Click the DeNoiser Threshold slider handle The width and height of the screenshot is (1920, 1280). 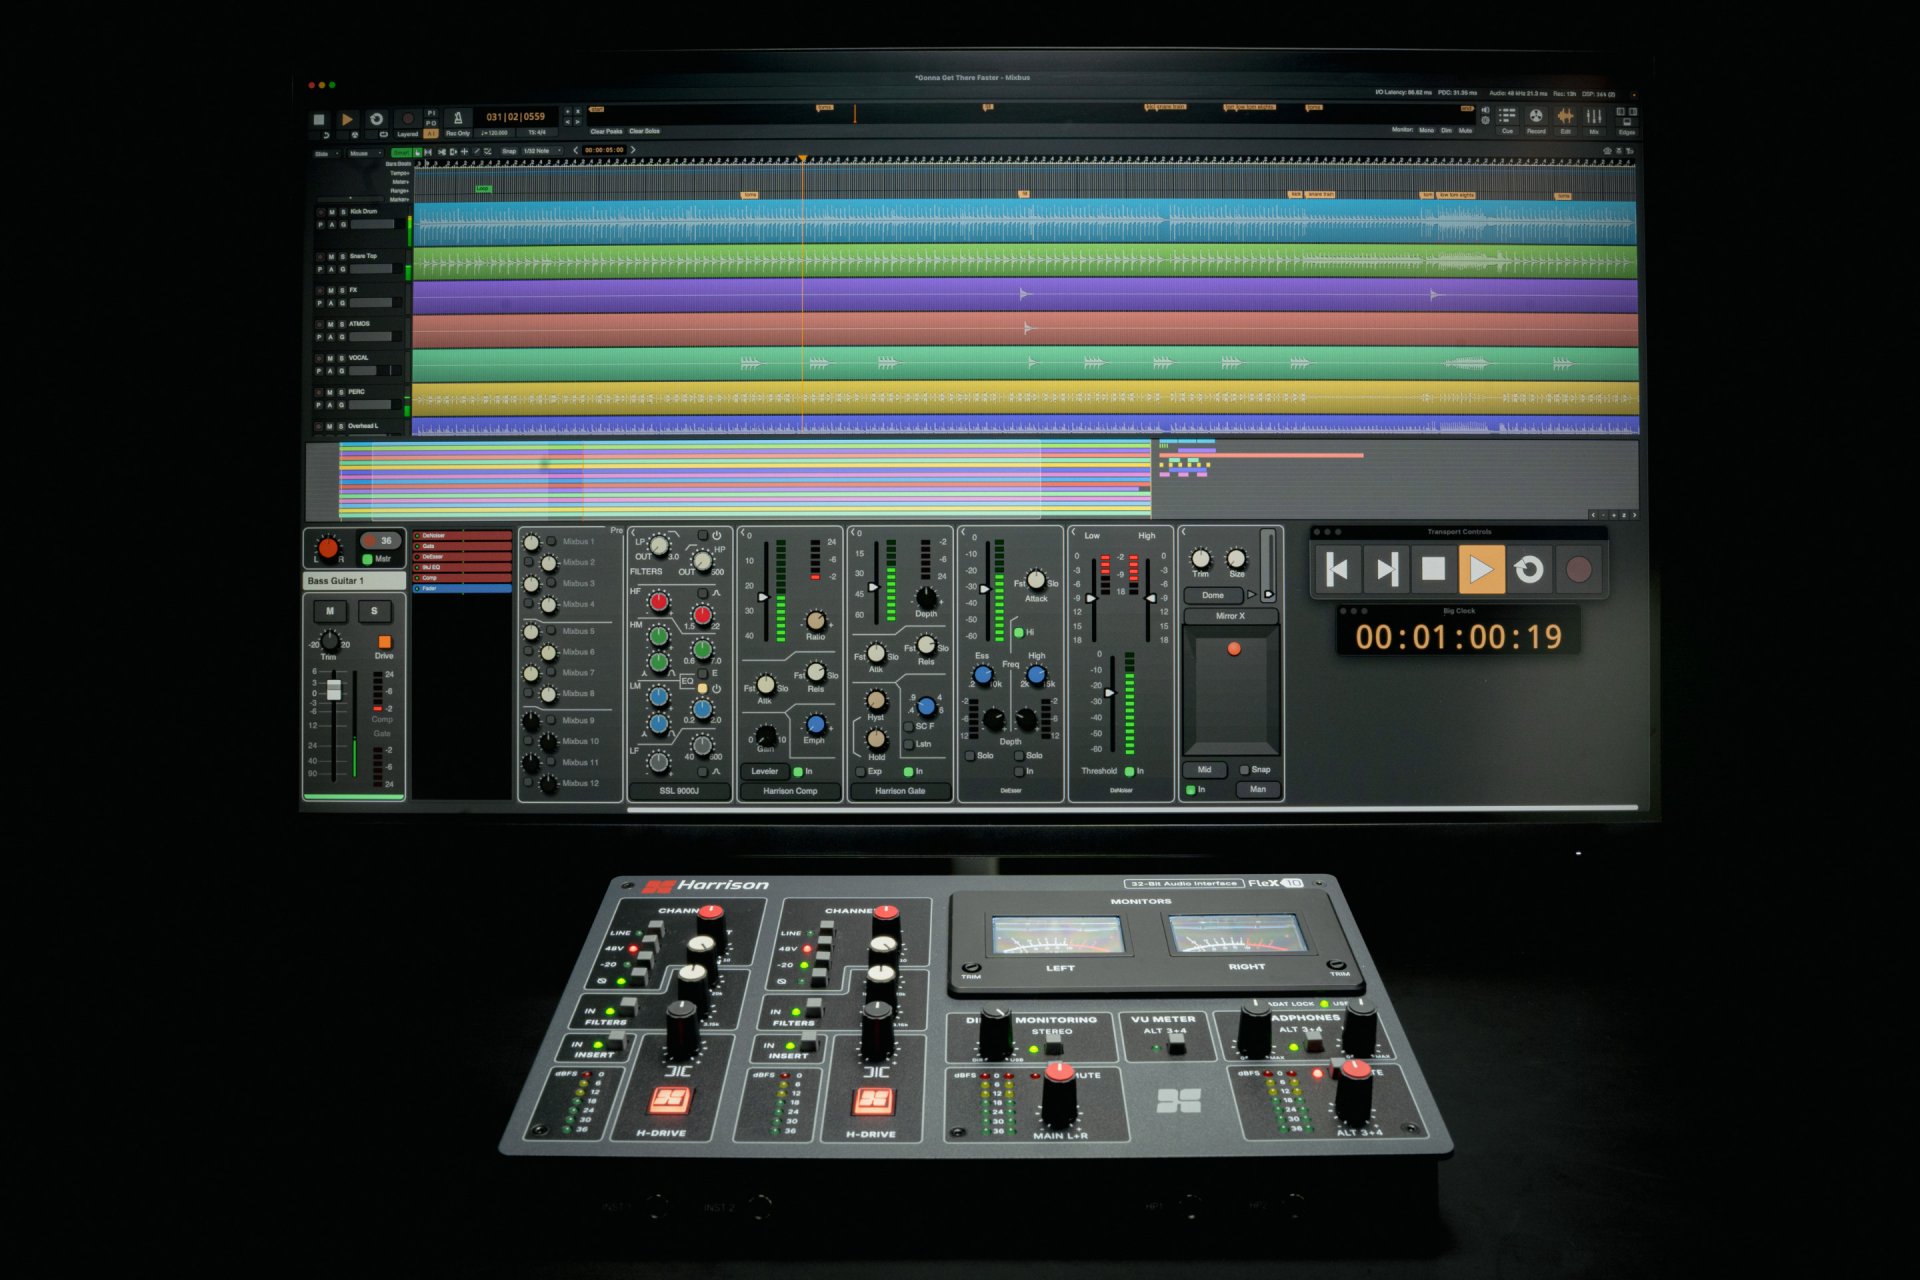click(1109, 692)
